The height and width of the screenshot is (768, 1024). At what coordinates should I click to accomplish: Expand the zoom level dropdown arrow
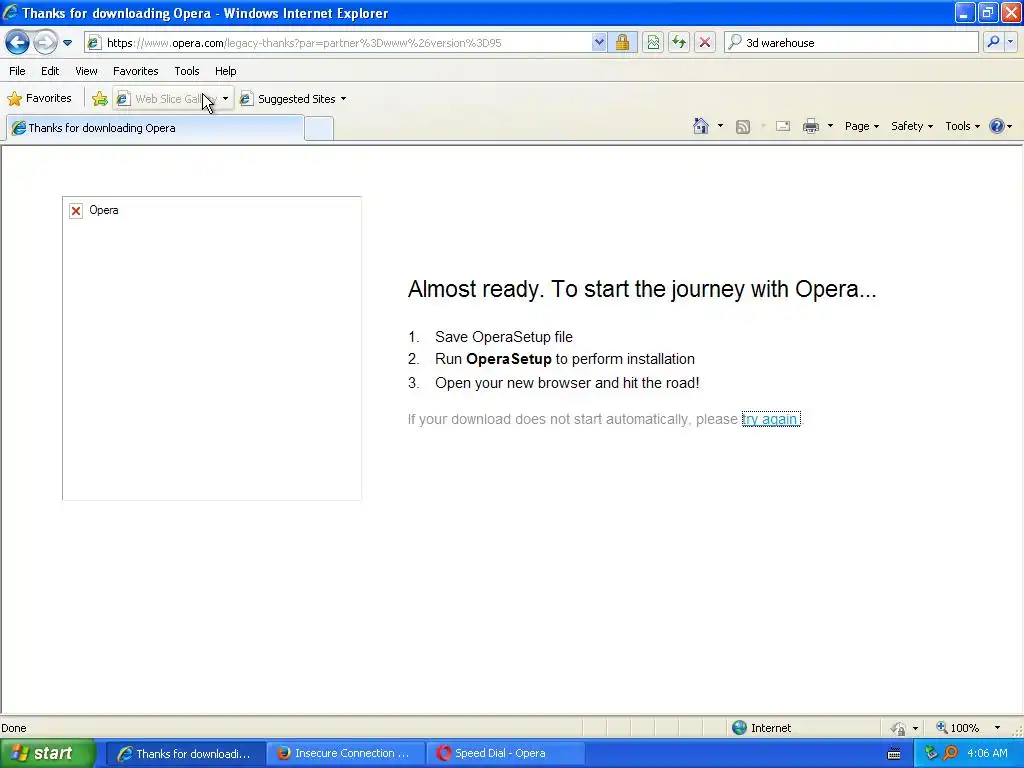pyautogui.click(x=997, y=728)
